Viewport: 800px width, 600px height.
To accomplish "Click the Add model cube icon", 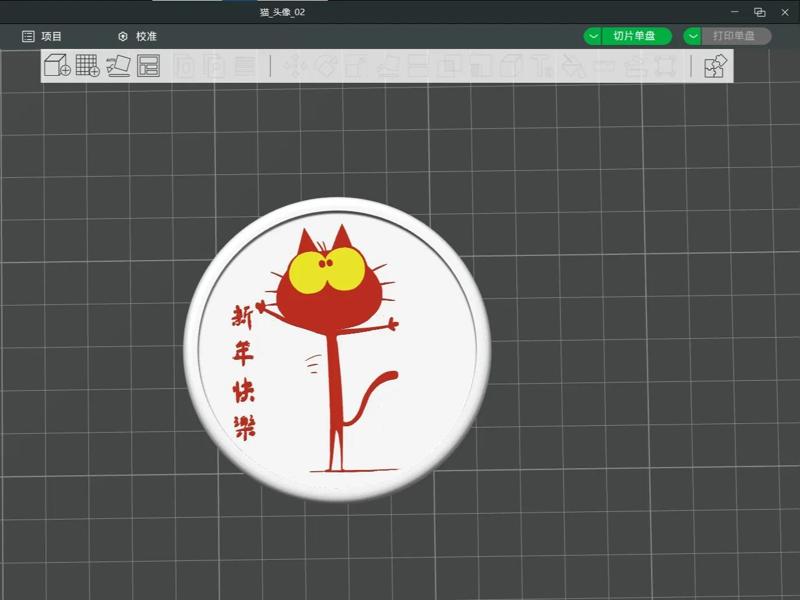I will tap(57, 65).
